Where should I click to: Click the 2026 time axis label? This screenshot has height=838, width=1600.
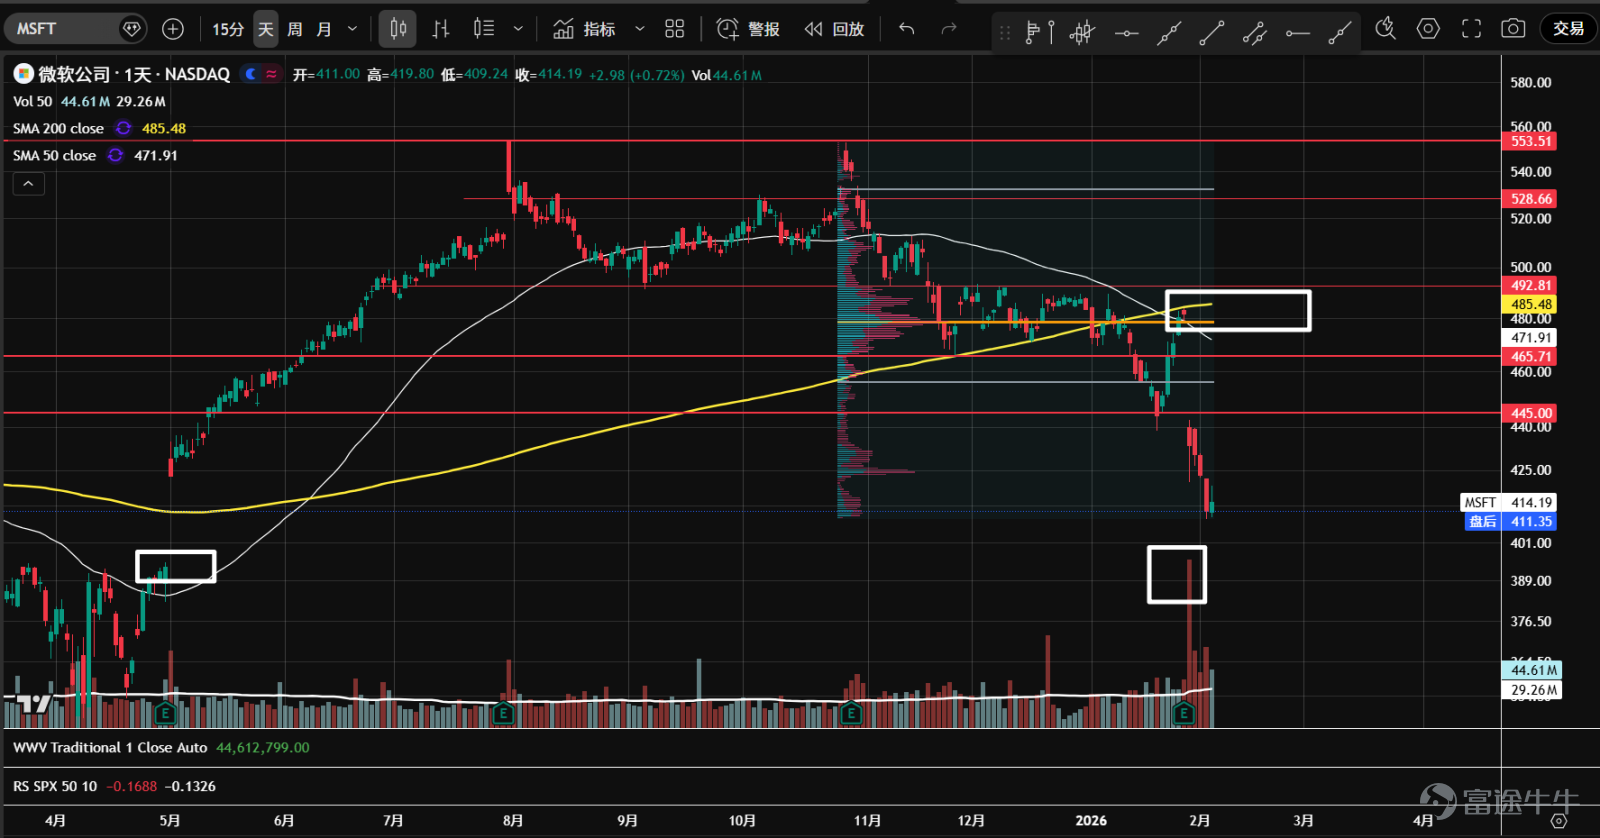pos(1091,820)
